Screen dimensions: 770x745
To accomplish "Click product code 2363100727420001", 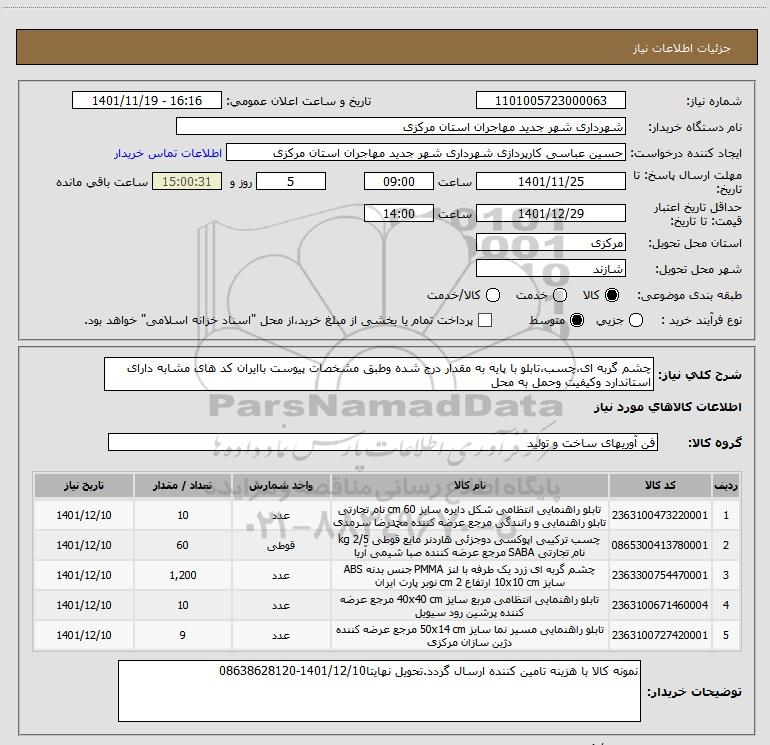I will (660, 635).
